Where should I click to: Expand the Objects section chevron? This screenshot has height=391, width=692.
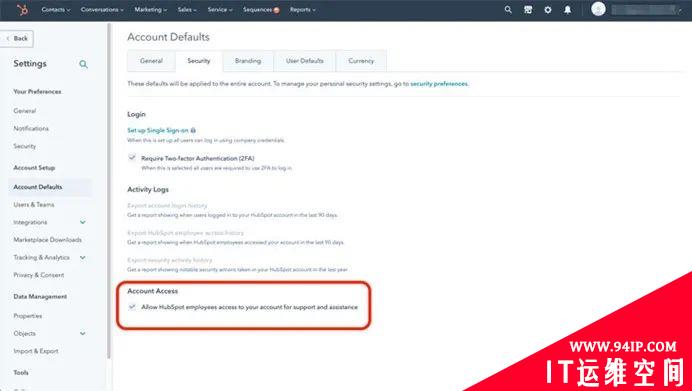point(83,333)
